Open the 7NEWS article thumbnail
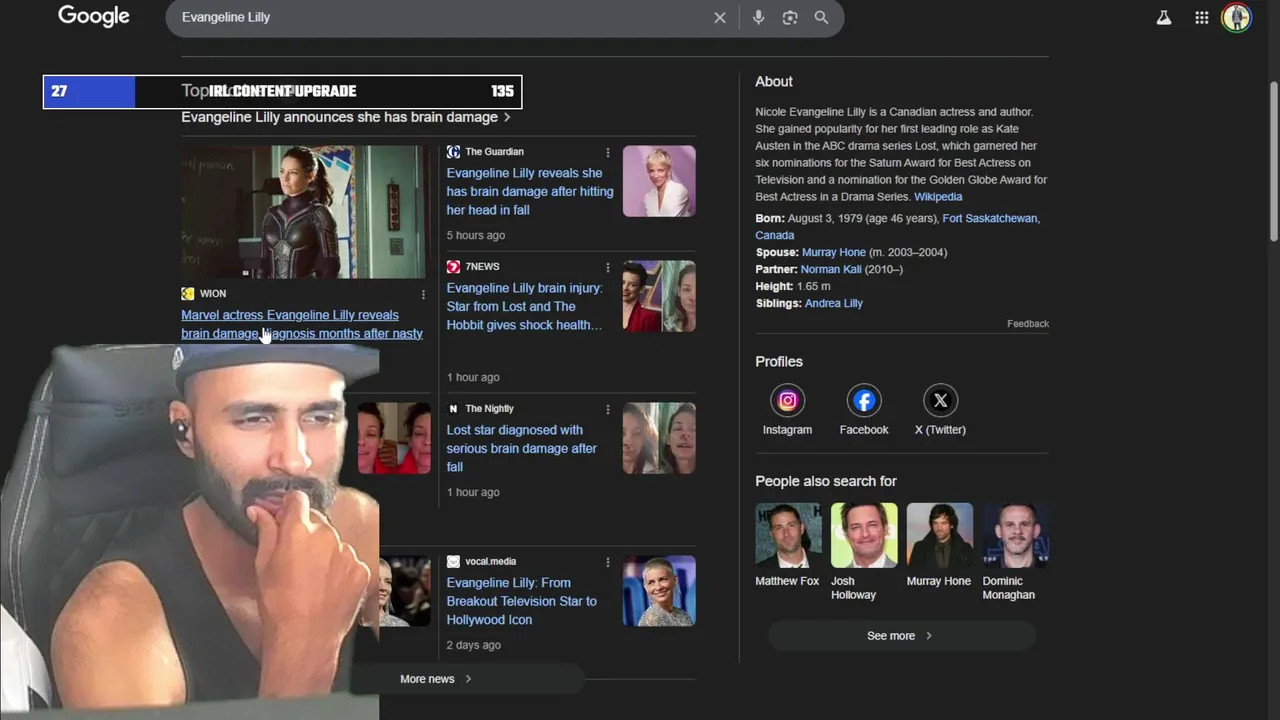 tap(659, 296)
